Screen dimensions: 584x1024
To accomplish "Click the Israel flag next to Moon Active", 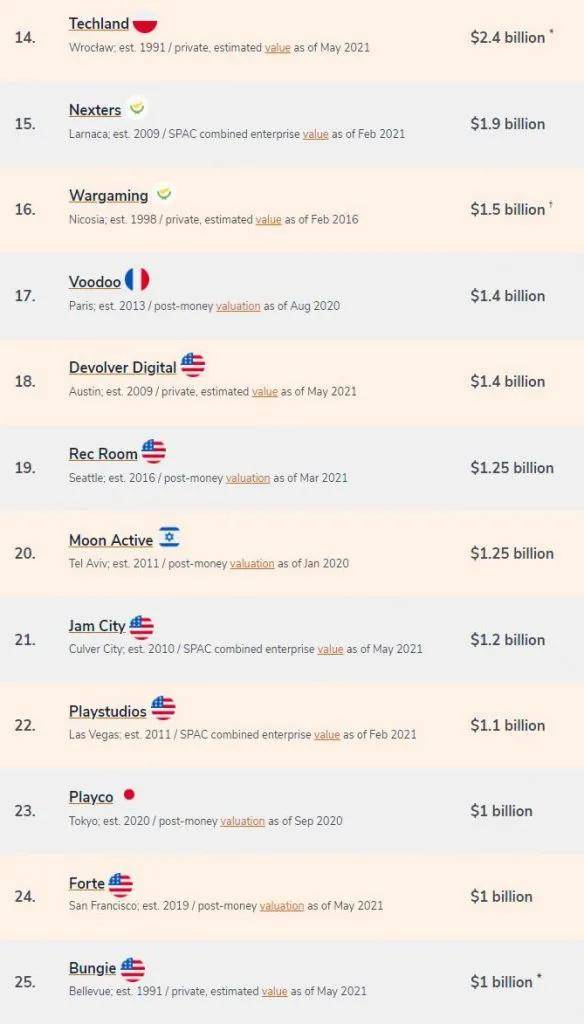I will (169, 537).
